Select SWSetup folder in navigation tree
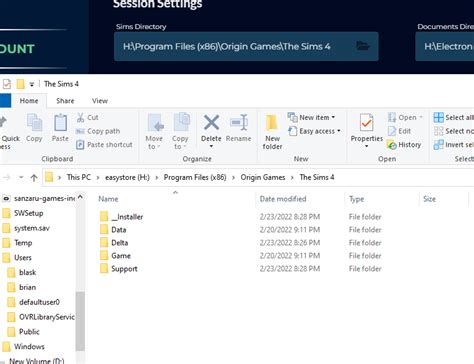474x364 pixels. tap(29, 213)
